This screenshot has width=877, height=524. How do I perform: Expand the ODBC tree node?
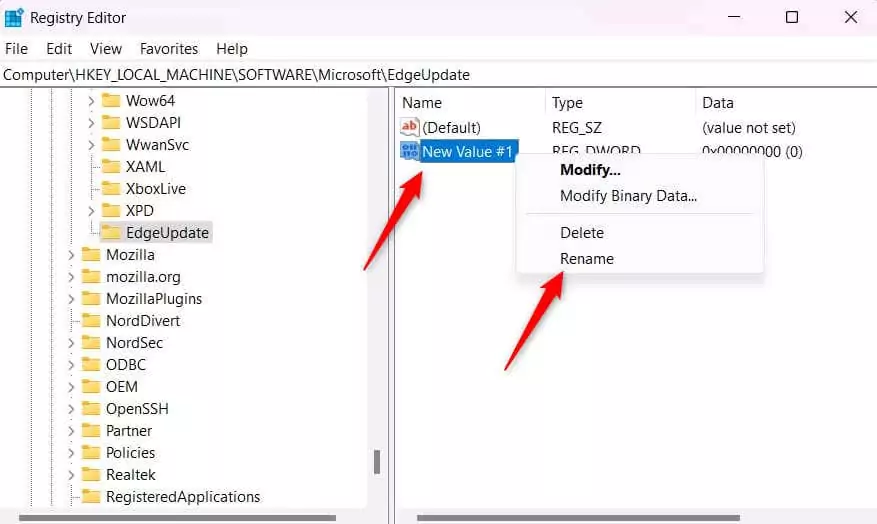(71, 365)
